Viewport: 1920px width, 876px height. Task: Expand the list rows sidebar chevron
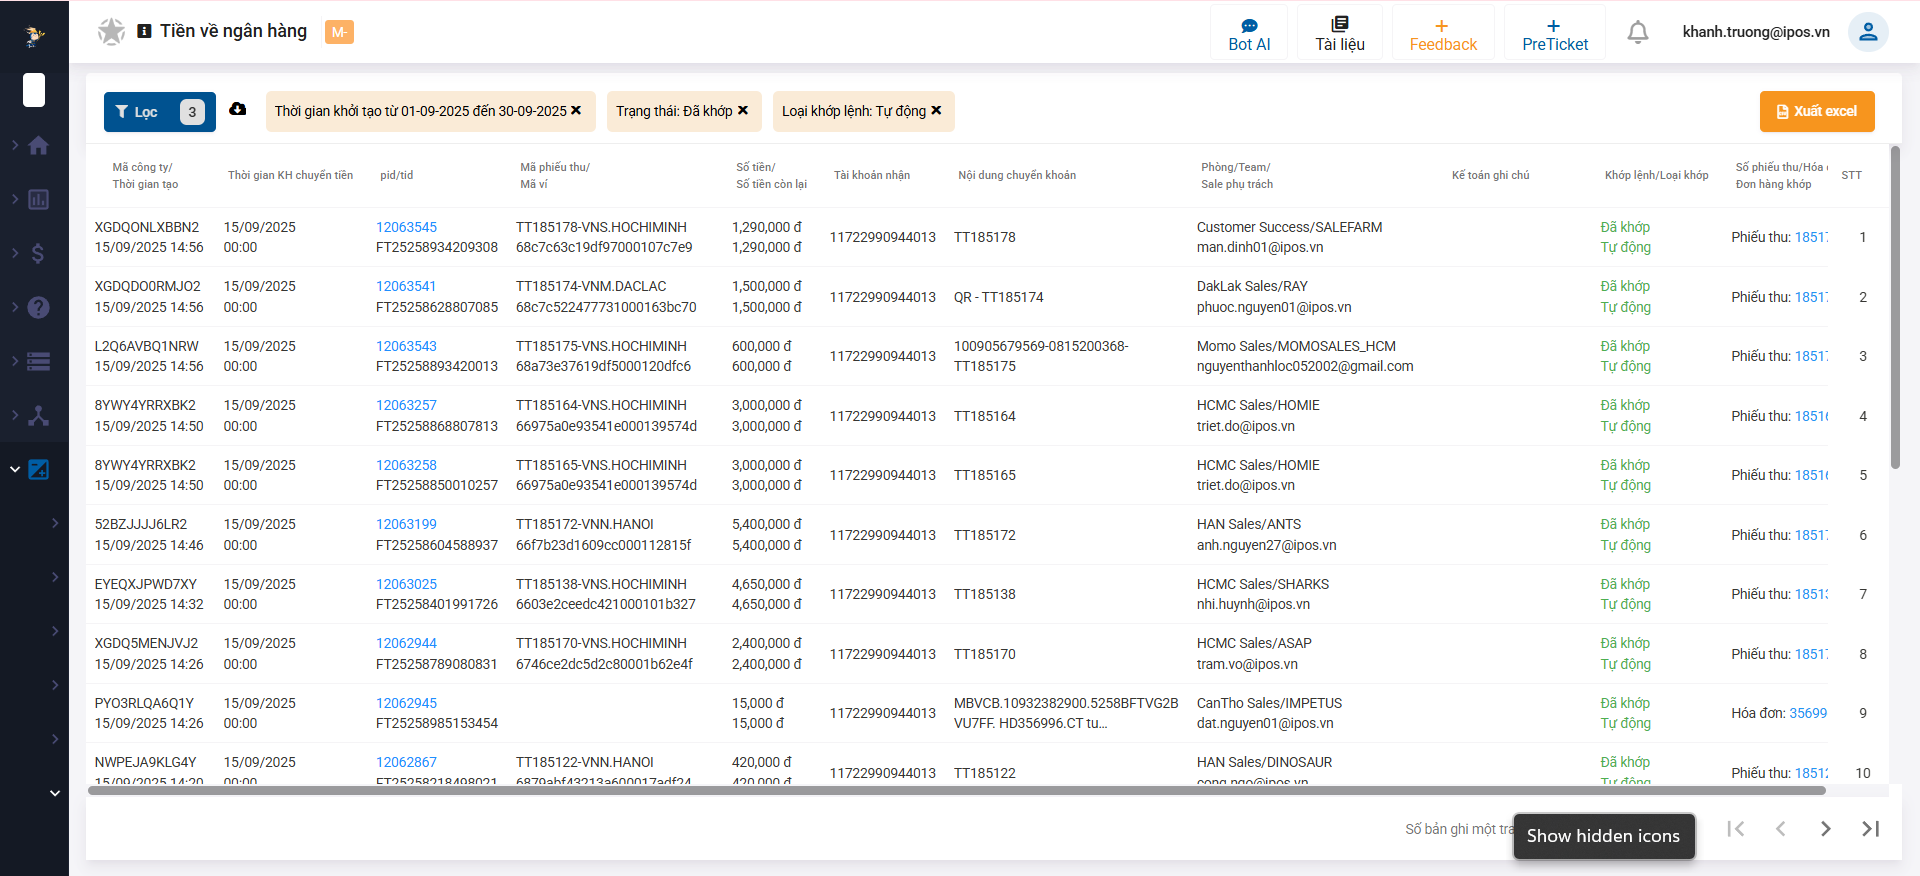[15, 362]
